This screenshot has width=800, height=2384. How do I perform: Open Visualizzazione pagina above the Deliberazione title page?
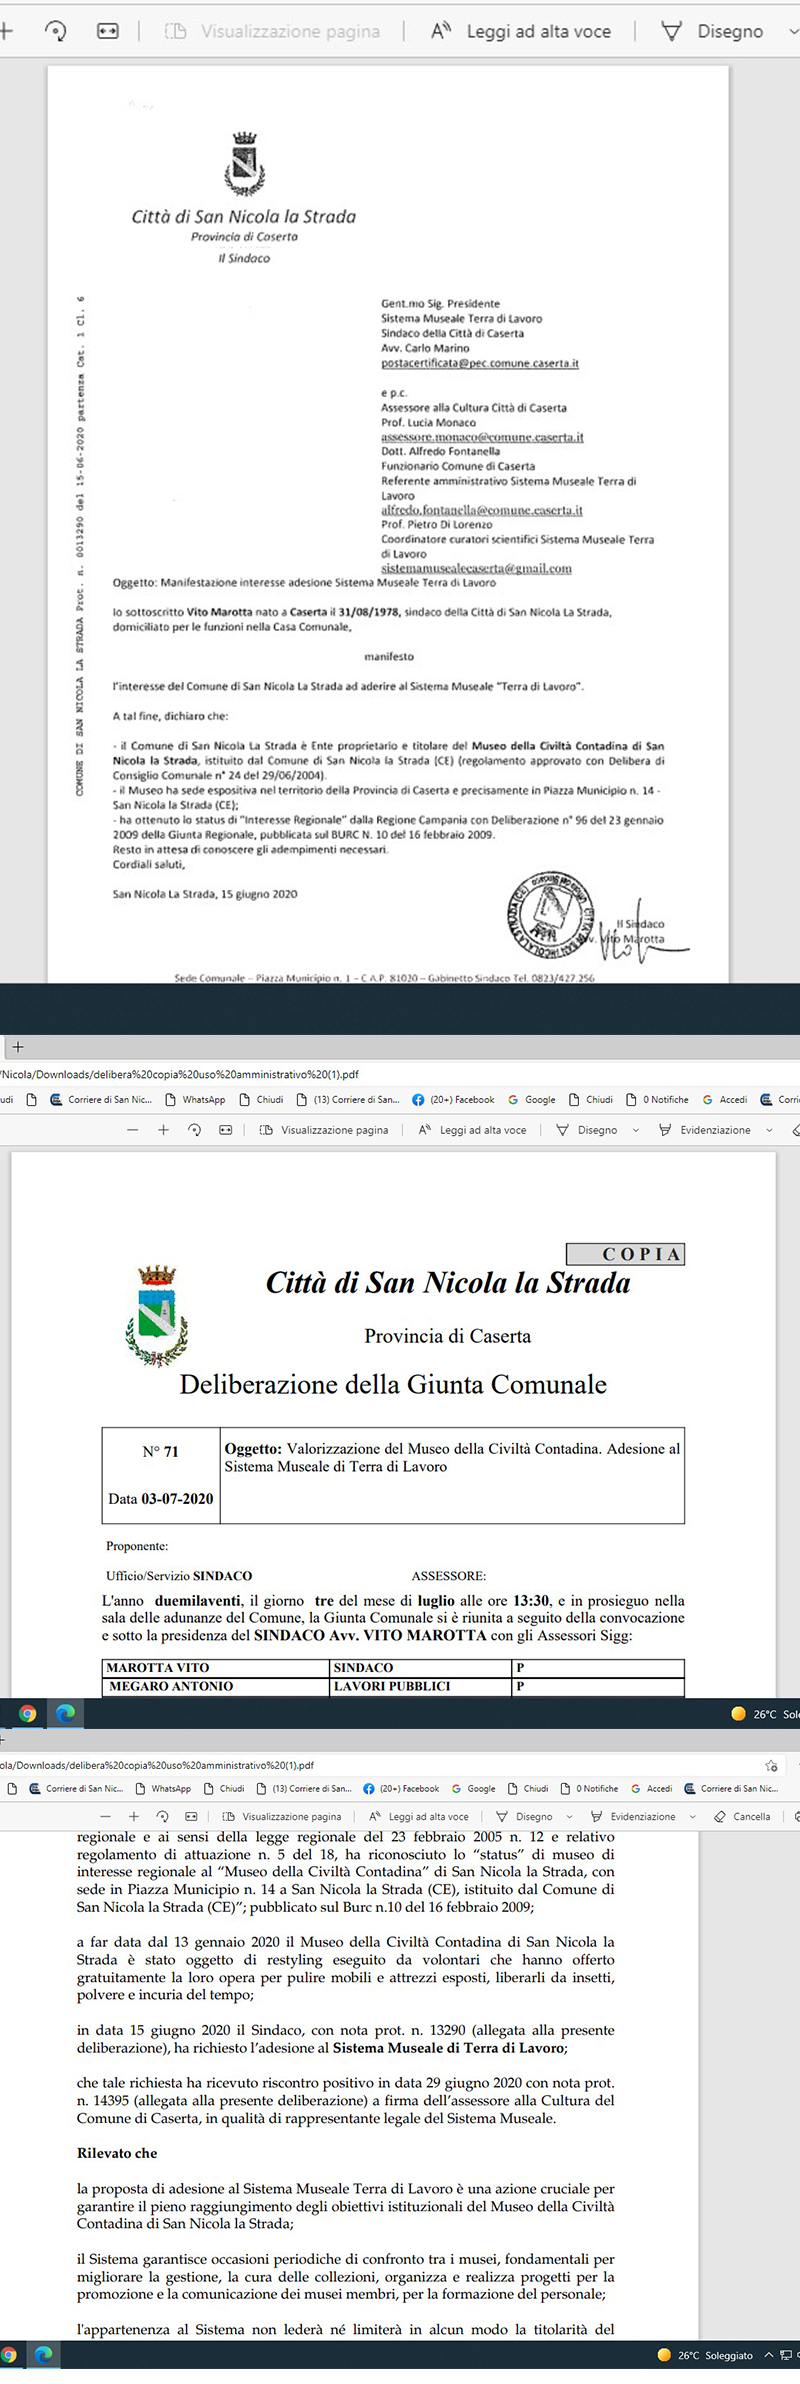(x=324, y=1129)
